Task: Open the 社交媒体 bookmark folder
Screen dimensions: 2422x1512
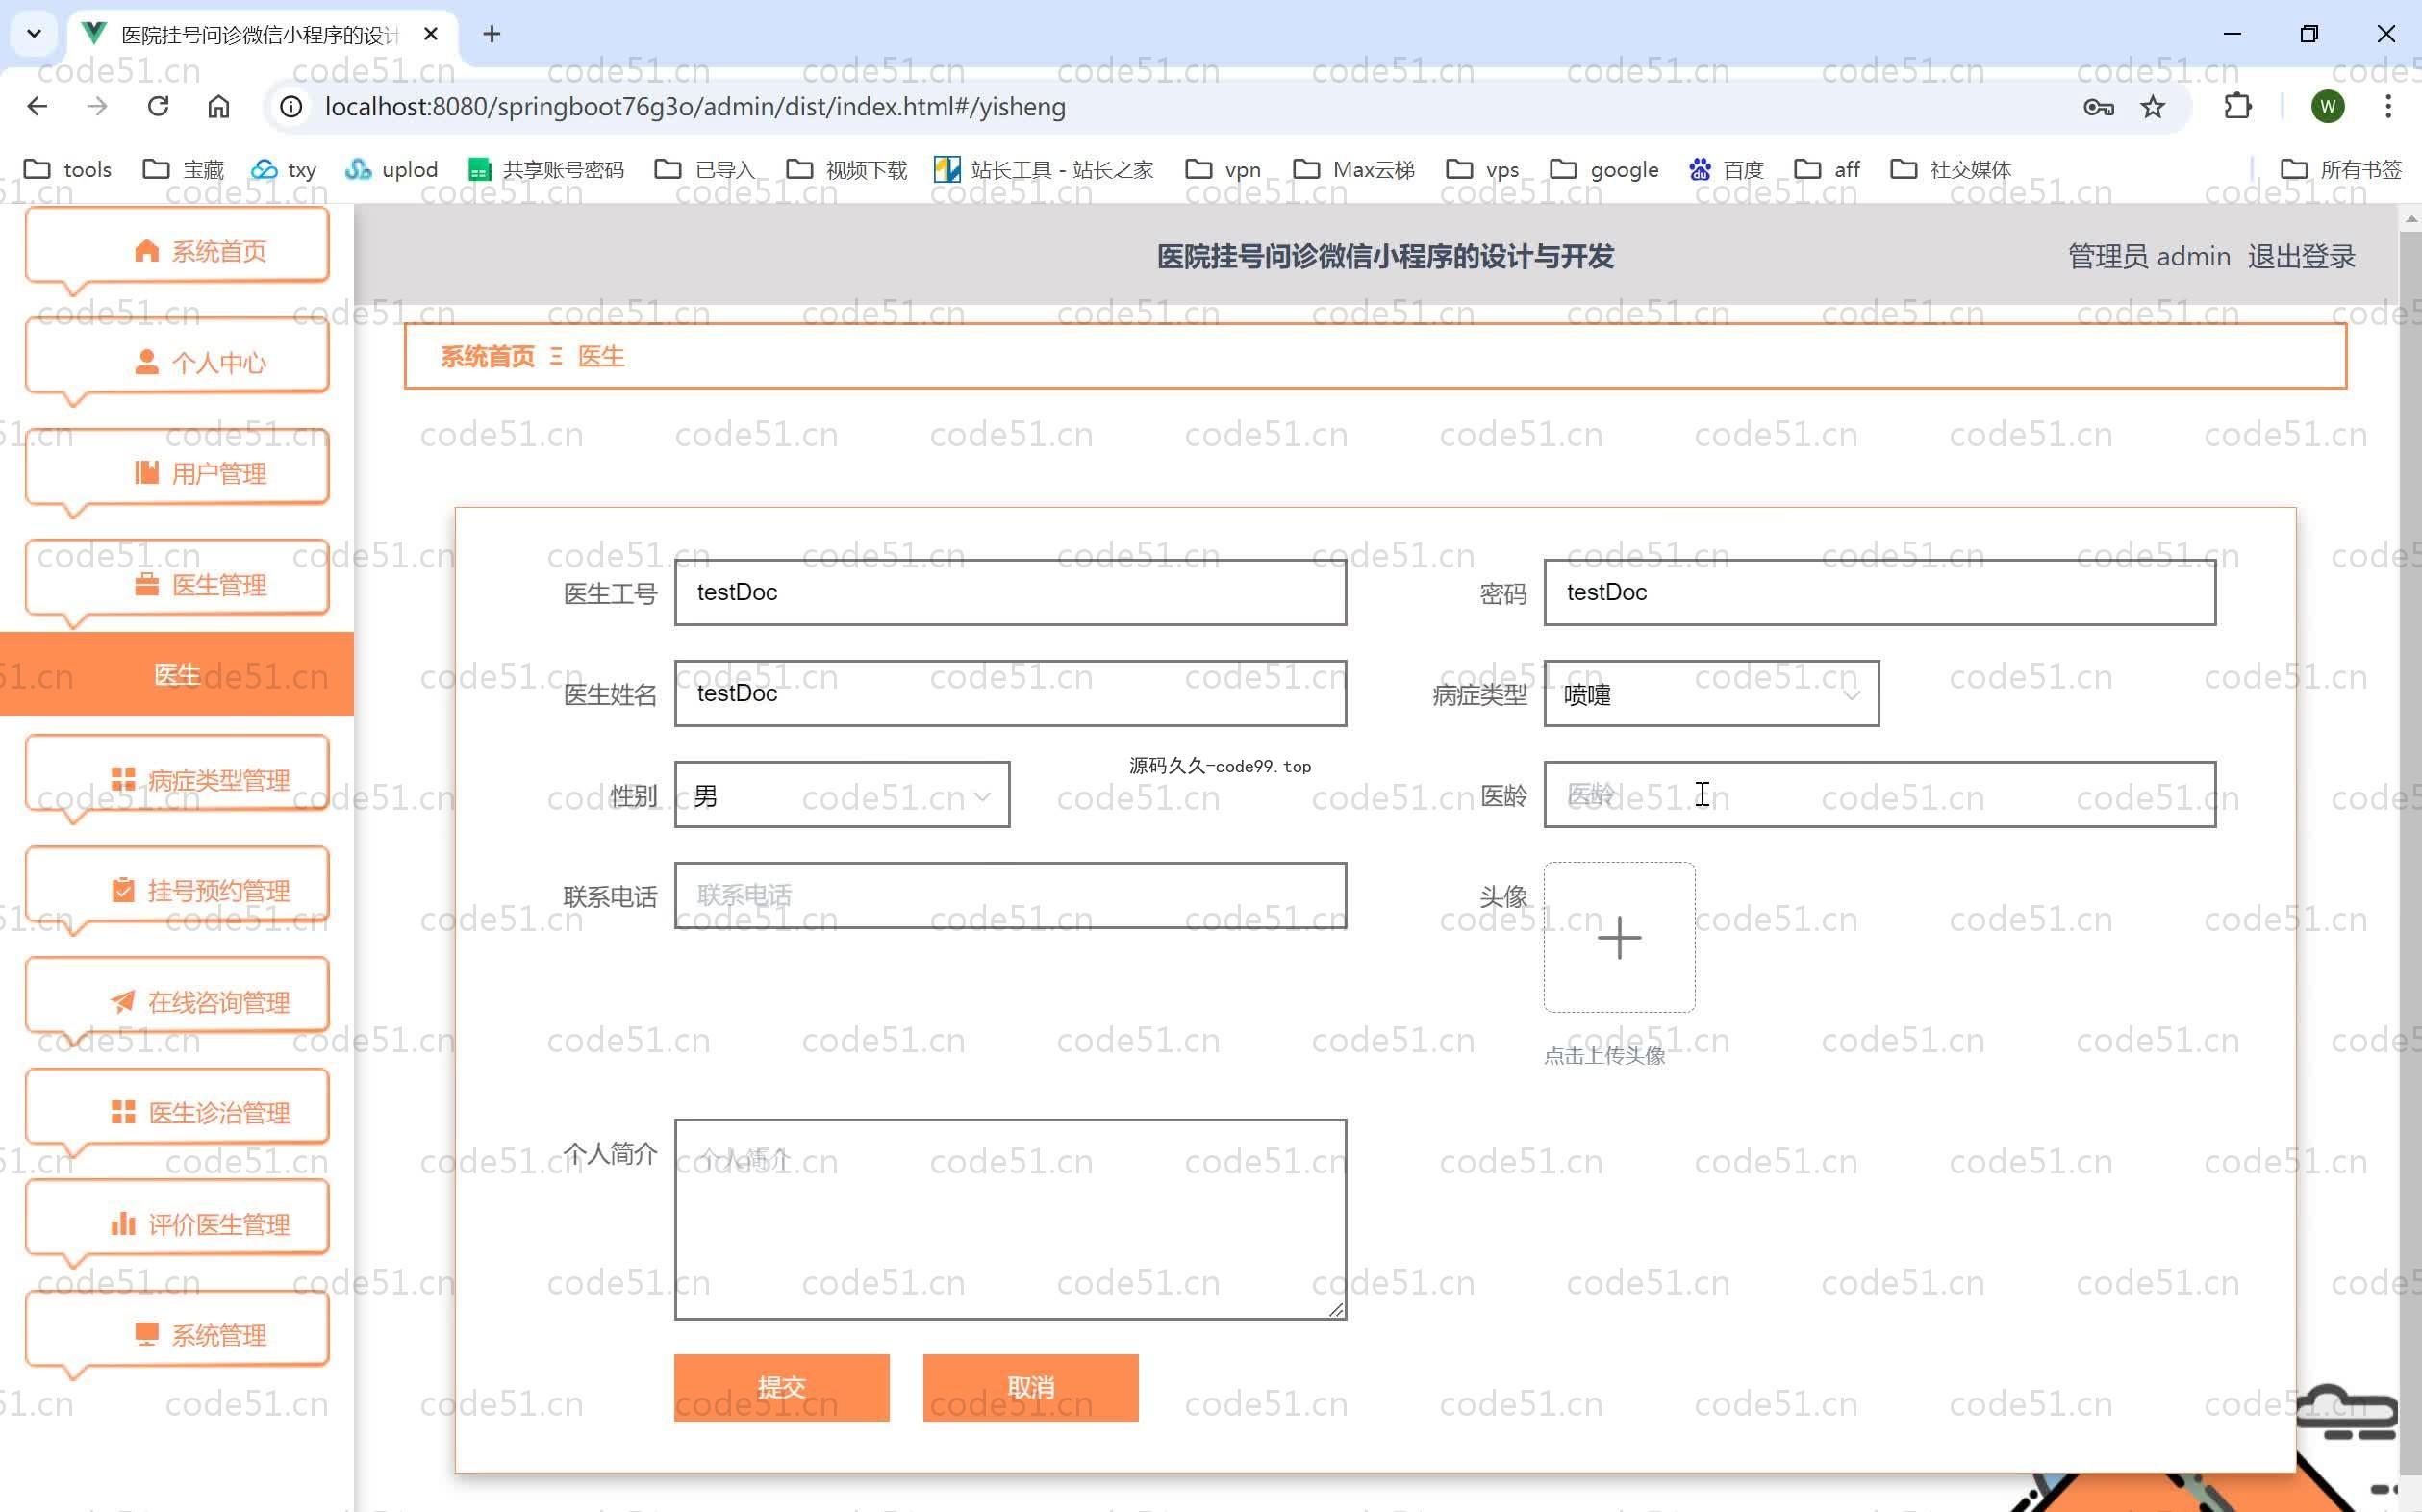Action: click(x=1951, y=169)
